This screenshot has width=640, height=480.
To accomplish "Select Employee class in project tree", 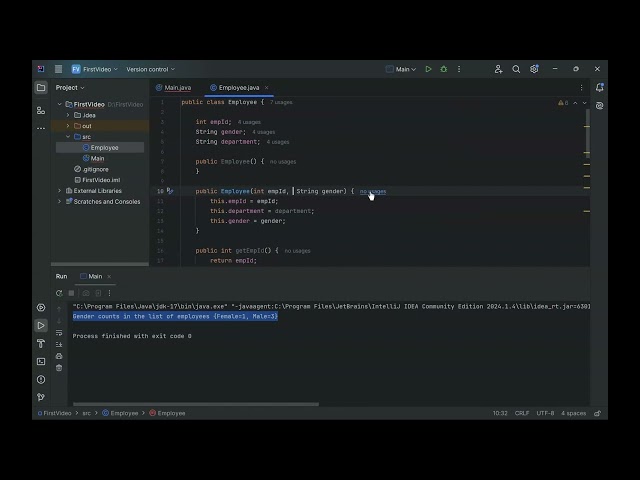I will pyautogui.click(x=100, y=147).
